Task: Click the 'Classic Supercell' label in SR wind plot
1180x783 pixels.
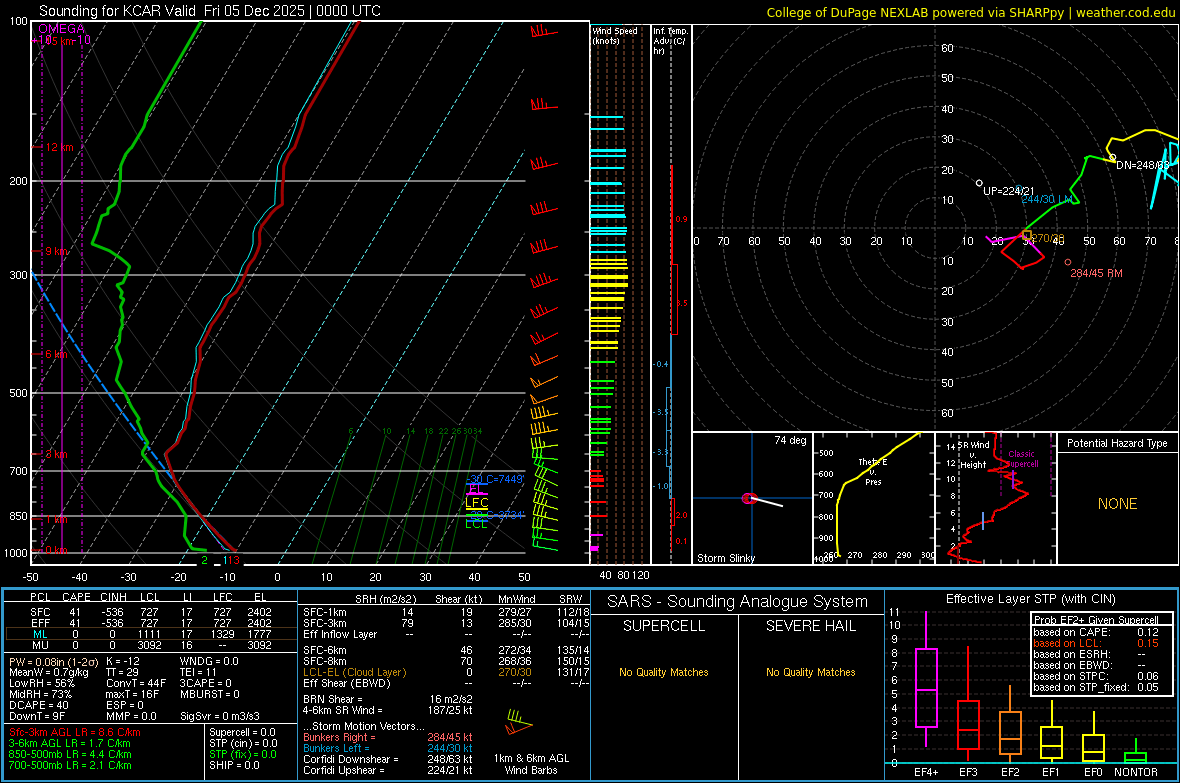Action: [1022, 459]
